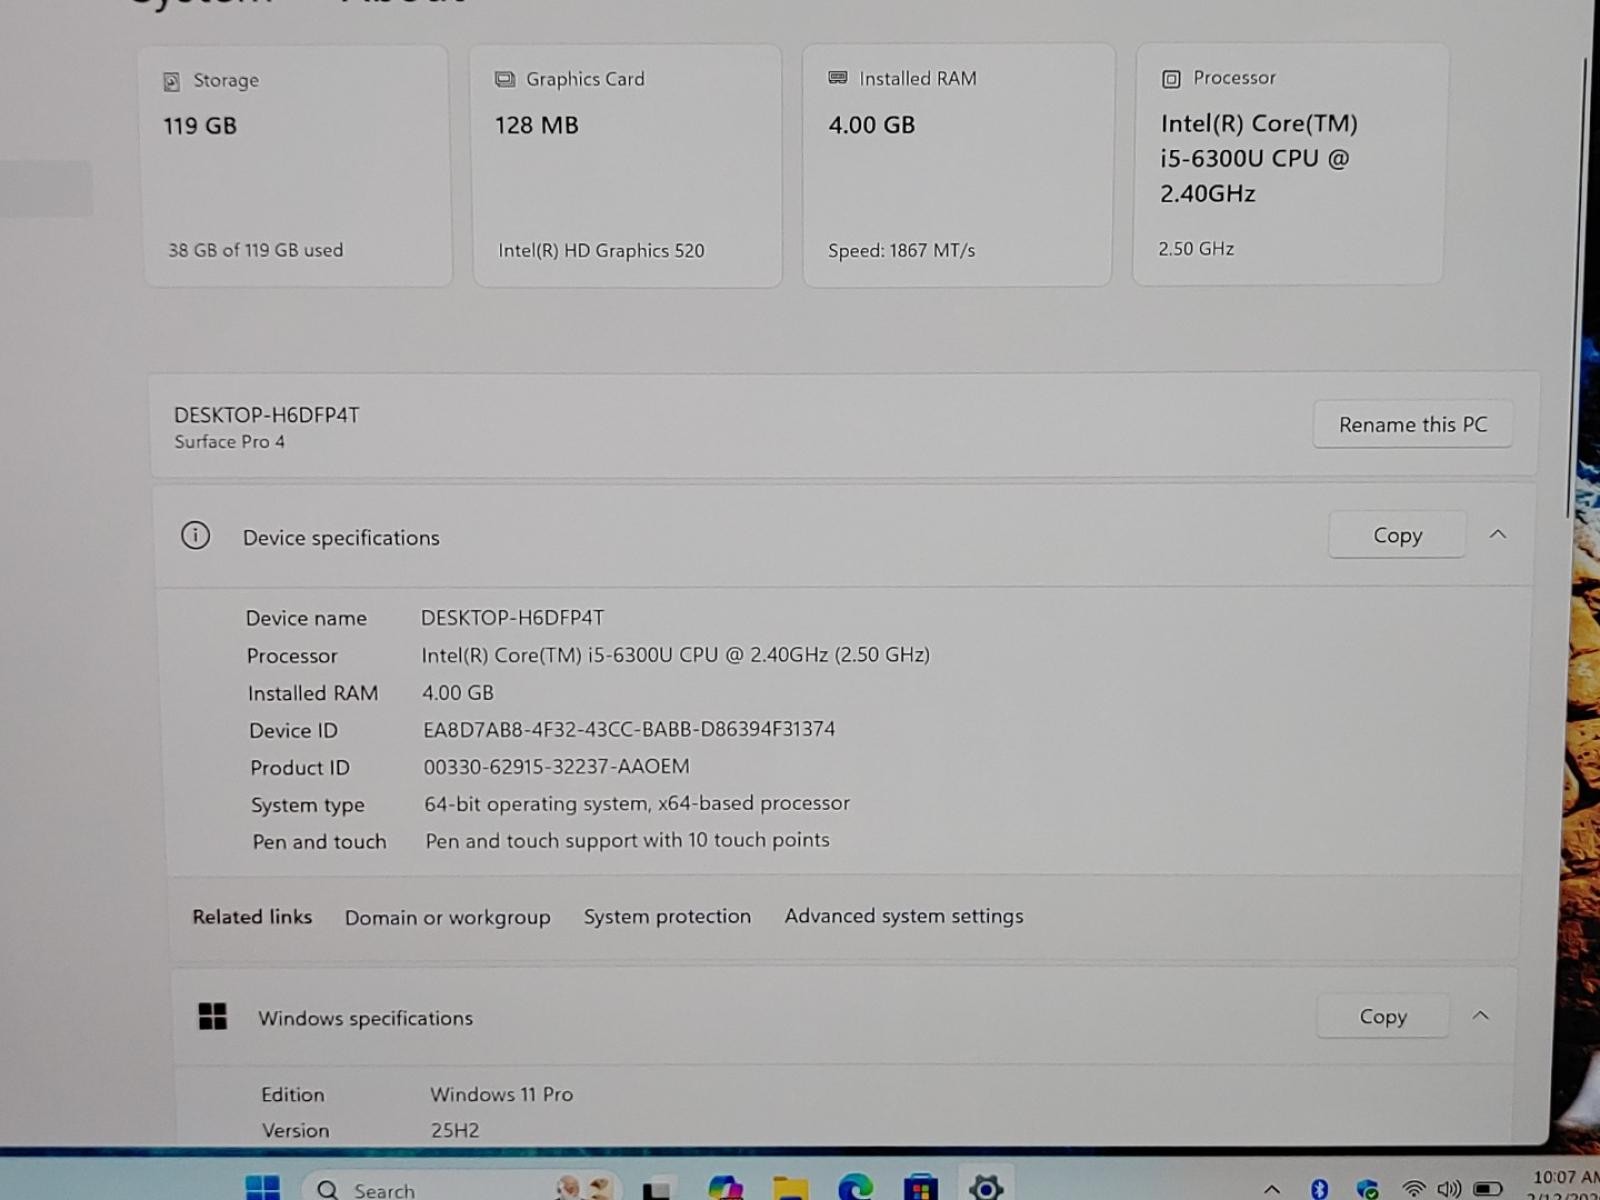Click 'DESKTOP-H6DFP4T' device name value in specifications
Screen dimensions: 1600x1200
pos(512,618)
